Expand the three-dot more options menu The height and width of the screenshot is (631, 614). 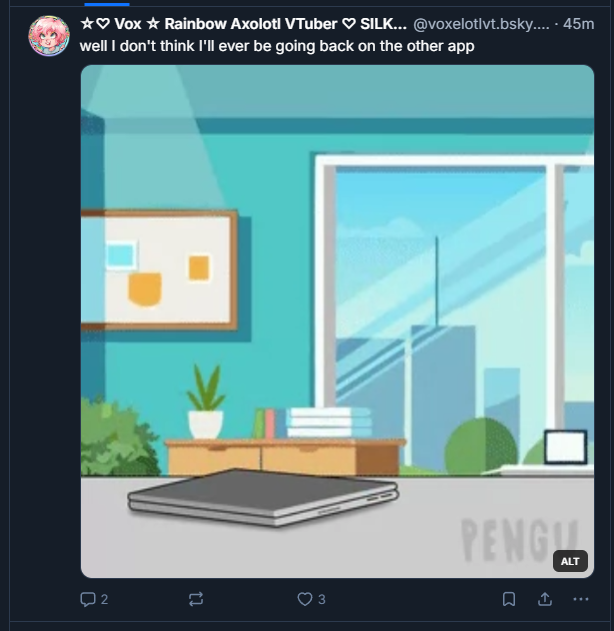click(581, 599)
